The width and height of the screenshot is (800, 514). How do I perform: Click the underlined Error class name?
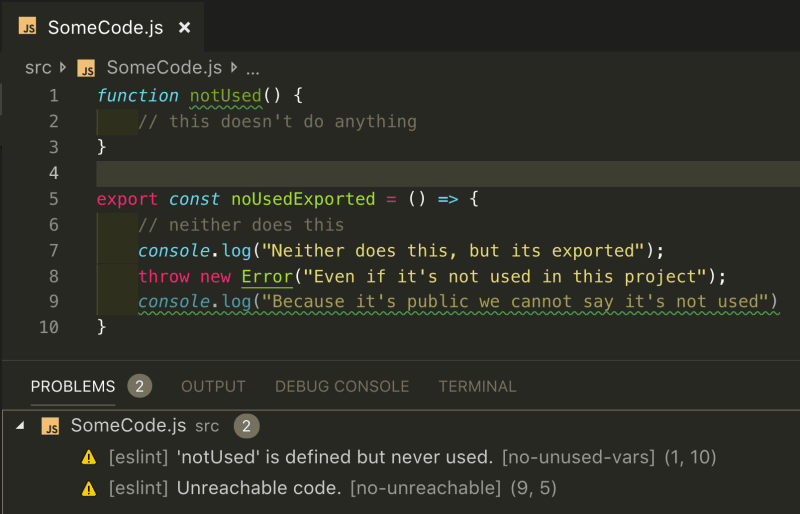267,277
